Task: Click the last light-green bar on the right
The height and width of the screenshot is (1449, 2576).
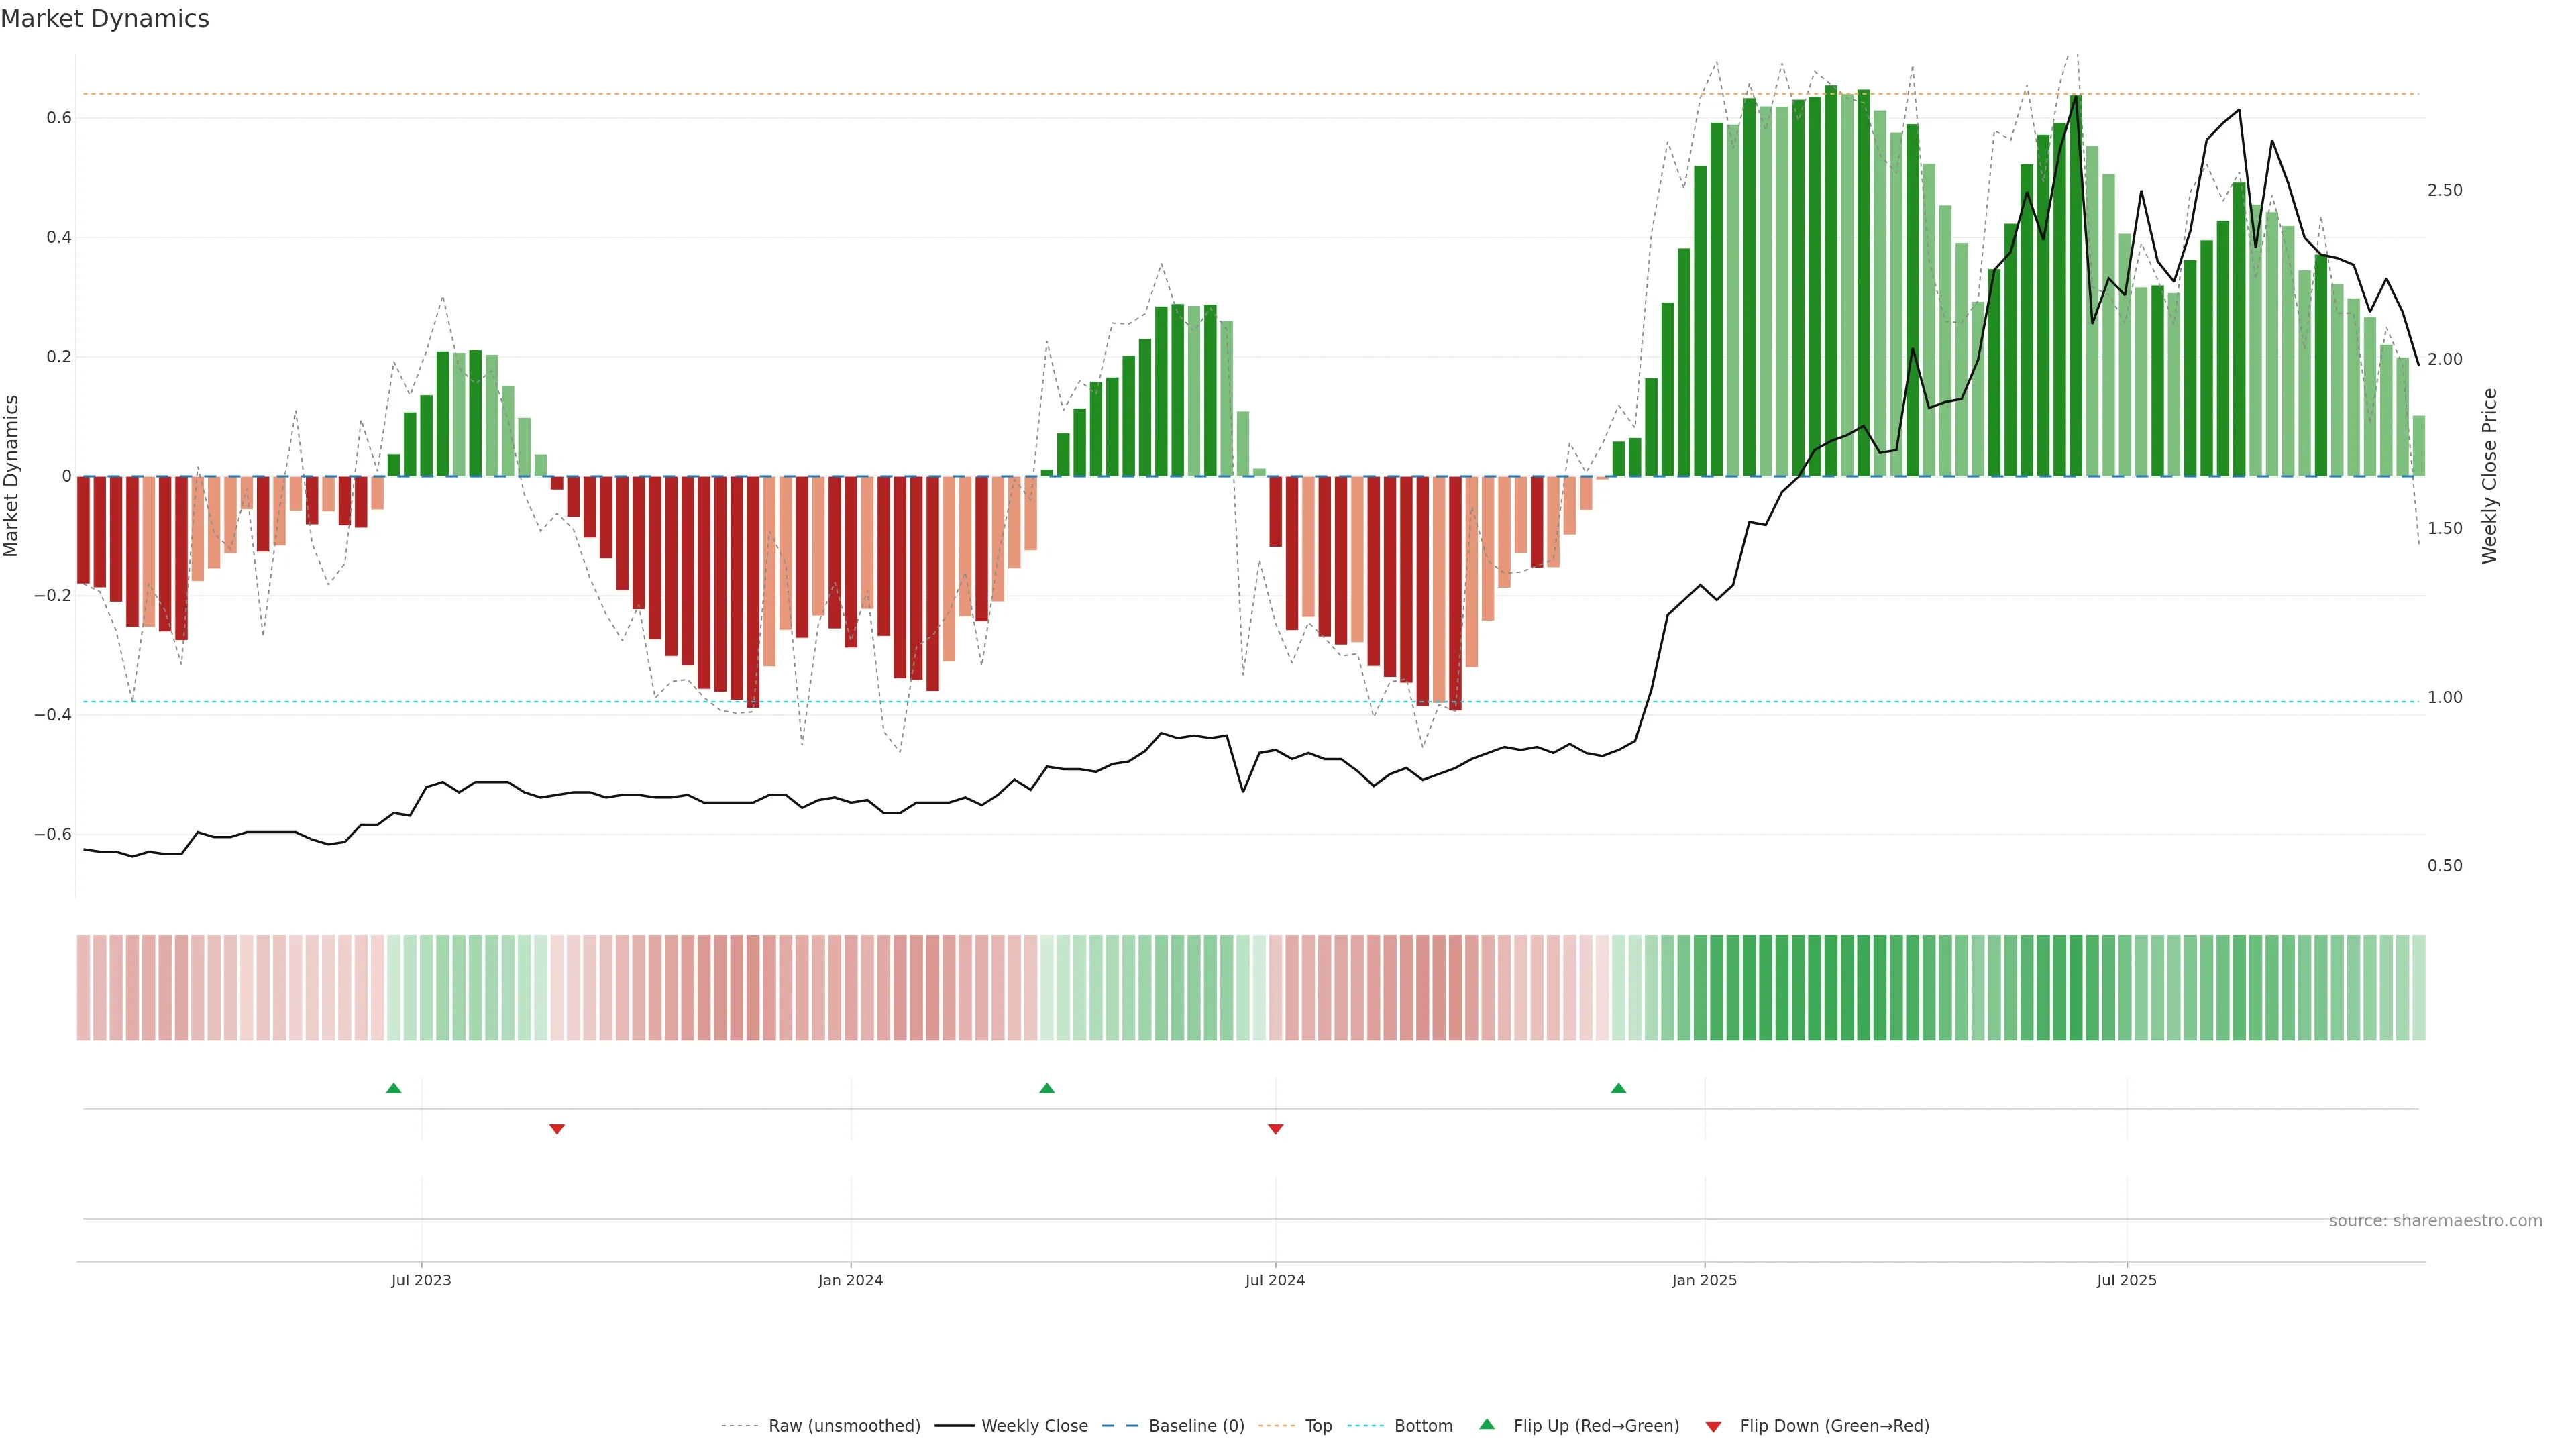Action: 2418,446
